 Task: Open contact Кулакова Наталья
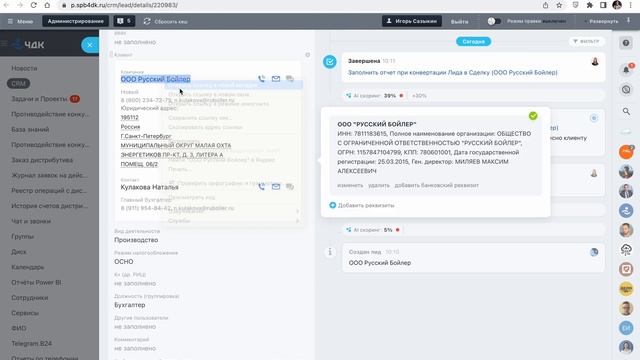click(x=149, y=187)
